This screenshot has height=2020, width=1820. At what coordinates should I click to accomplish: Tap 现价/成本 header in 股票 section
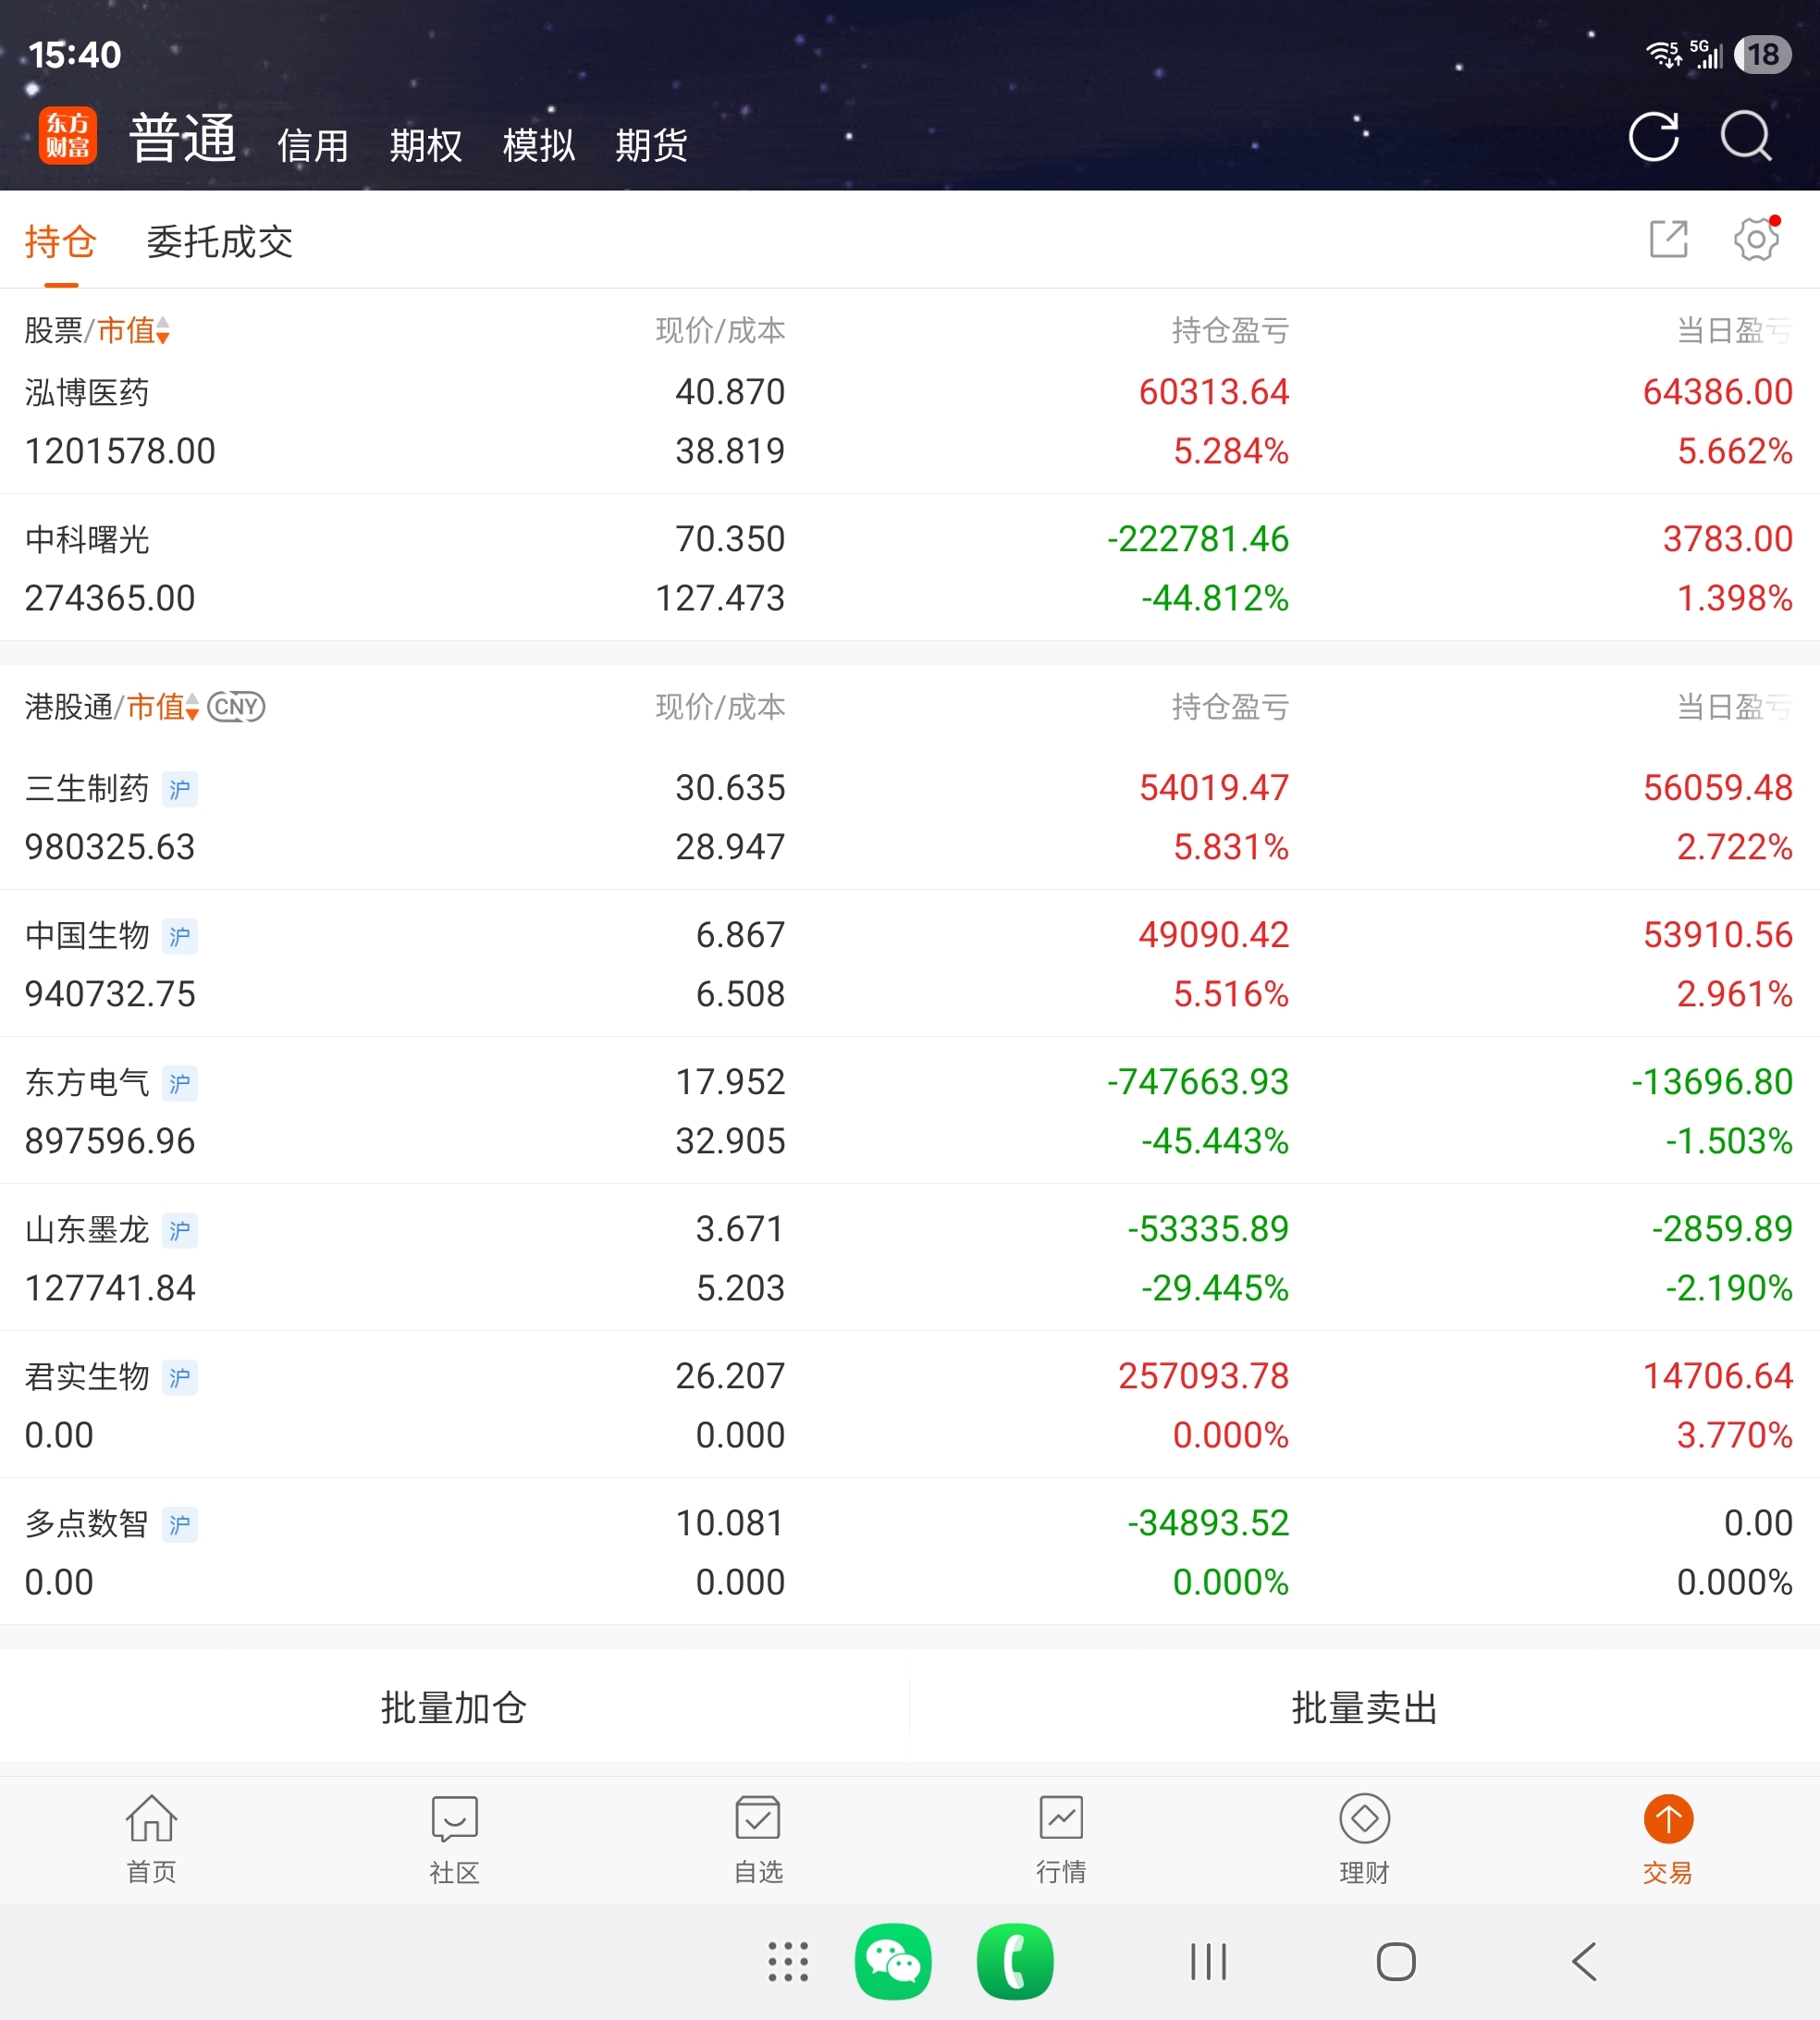[x=720, y=330]
